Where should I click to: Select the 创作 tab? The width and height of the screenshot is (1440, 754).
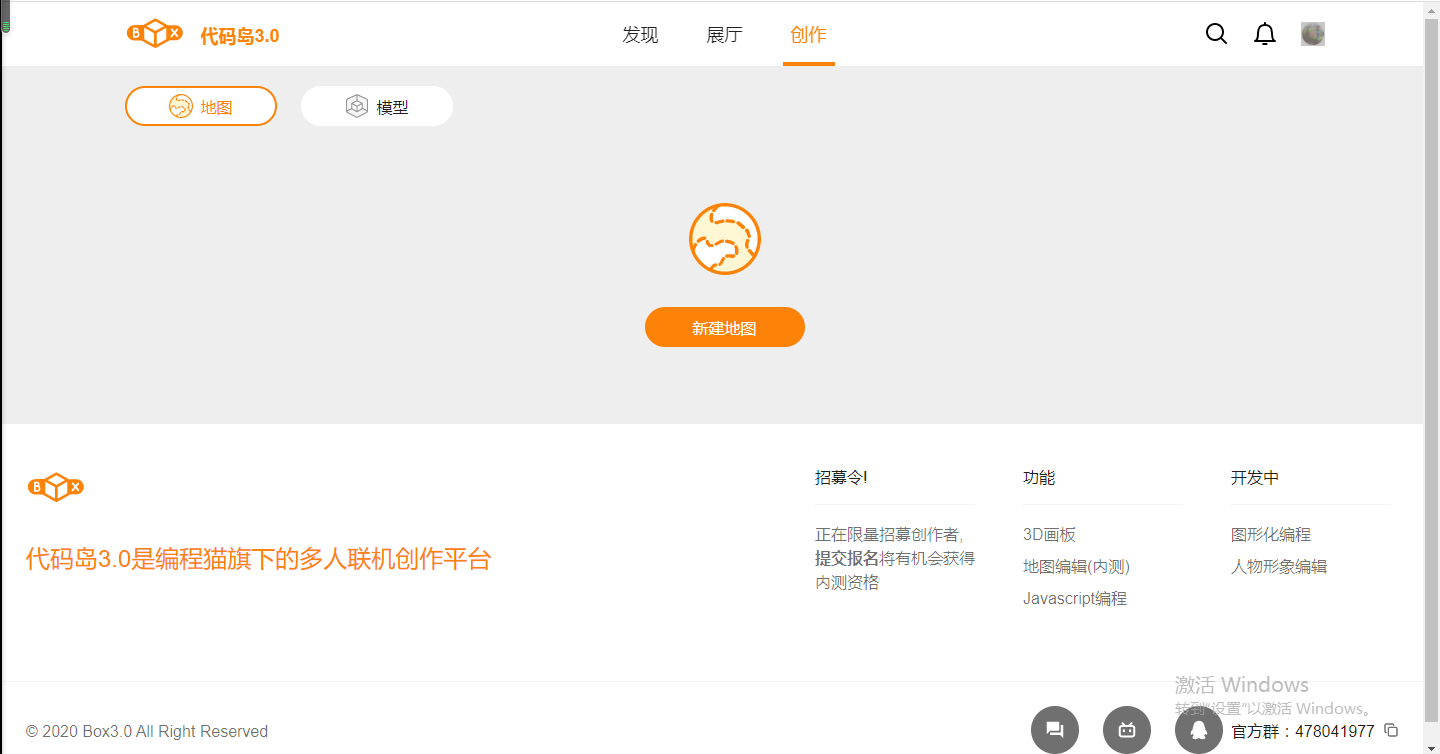(x=808, y=35)
